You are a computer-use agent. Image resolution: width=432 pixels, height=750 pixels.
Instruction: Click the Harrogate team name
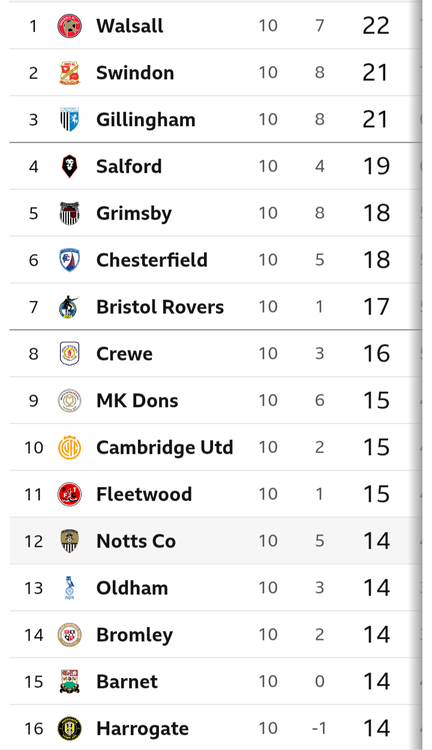[143, 729]
